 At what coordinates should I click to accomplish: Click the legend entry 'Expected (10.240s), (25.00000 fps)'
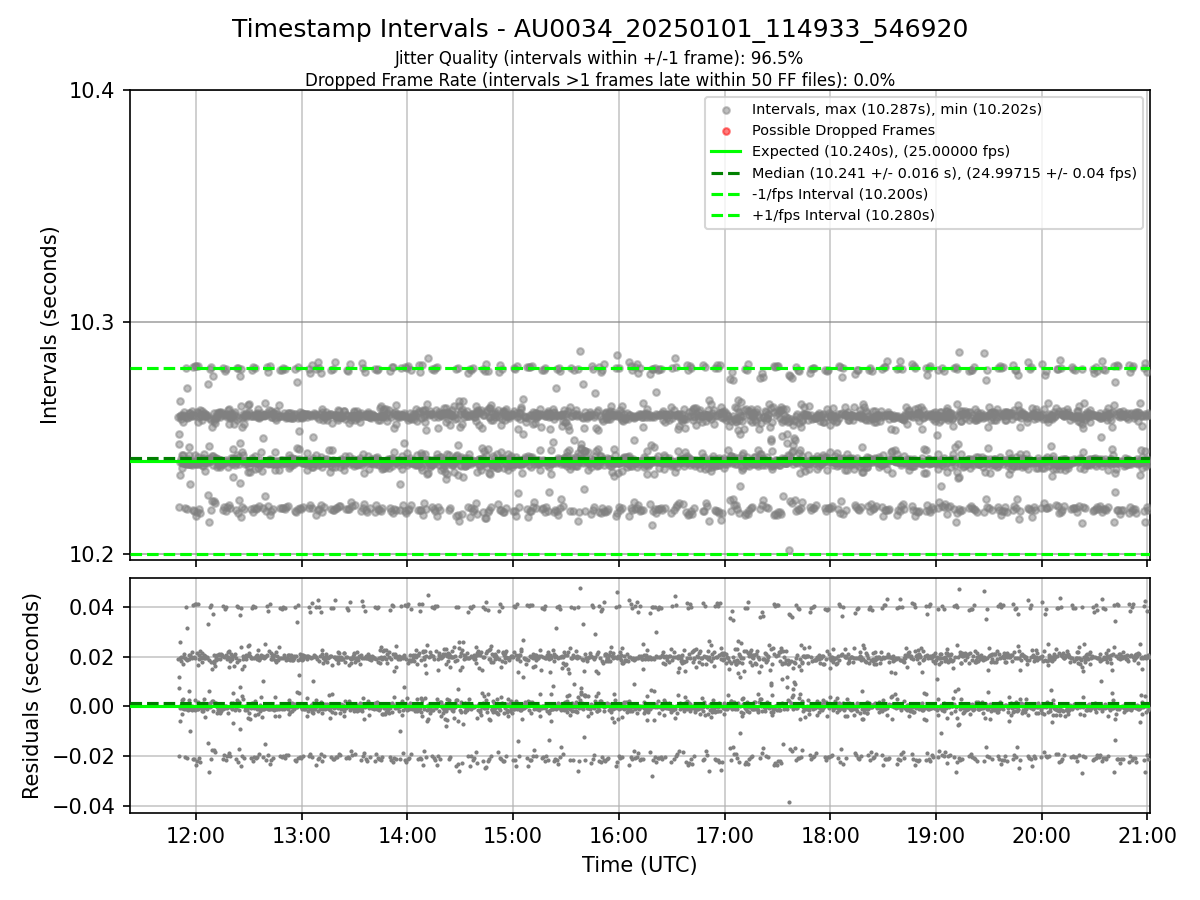coord(881,151)
